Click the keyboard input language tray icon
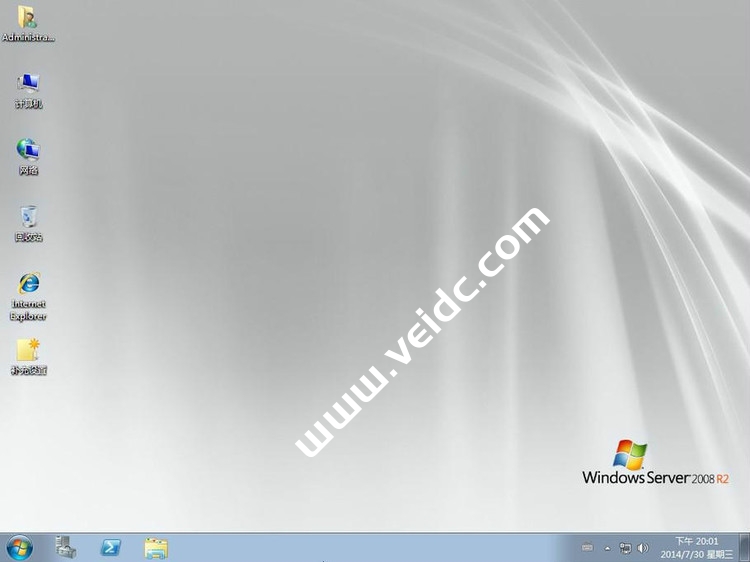The image size is (750, 562). [x=587, y=548]
